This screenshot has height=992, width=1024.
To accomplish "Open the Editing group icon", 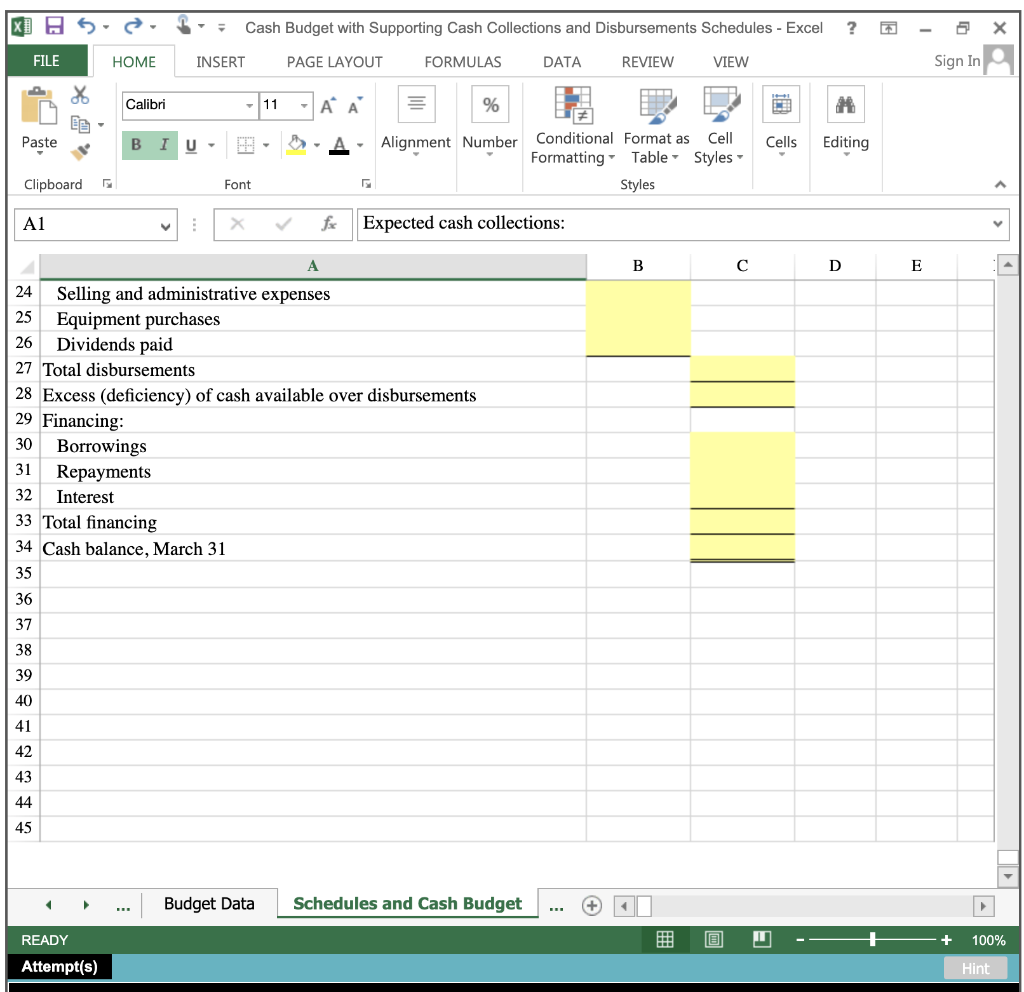I will click(845, 120).
